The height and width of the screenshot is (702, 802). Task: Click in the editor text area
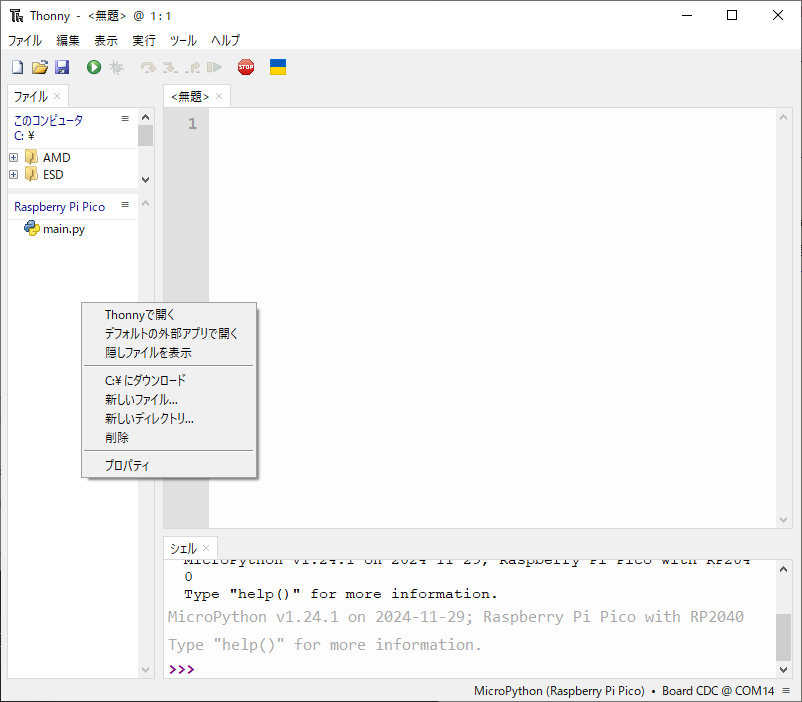[x=492, y=317]
